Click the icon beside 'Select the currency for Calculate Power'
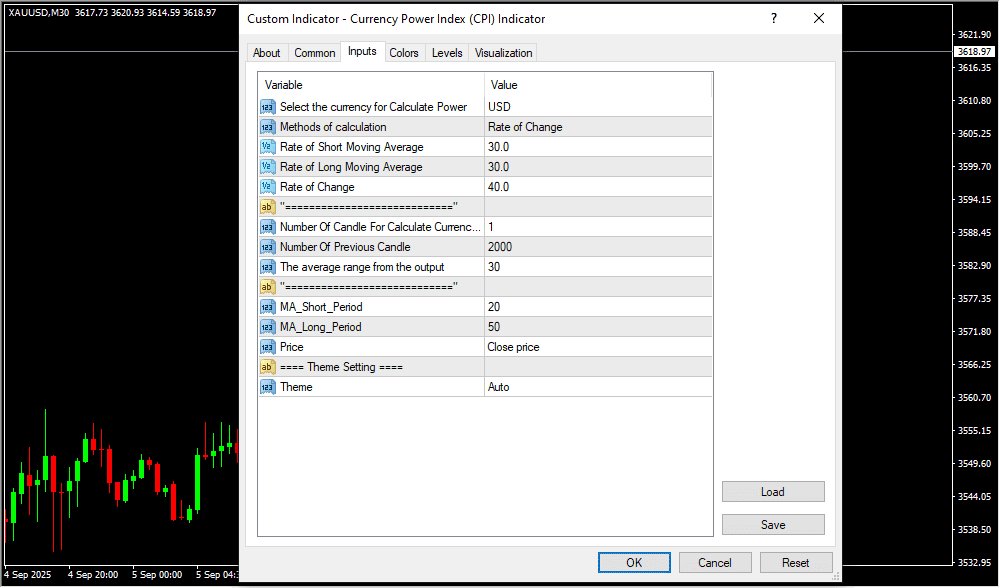 267,107
